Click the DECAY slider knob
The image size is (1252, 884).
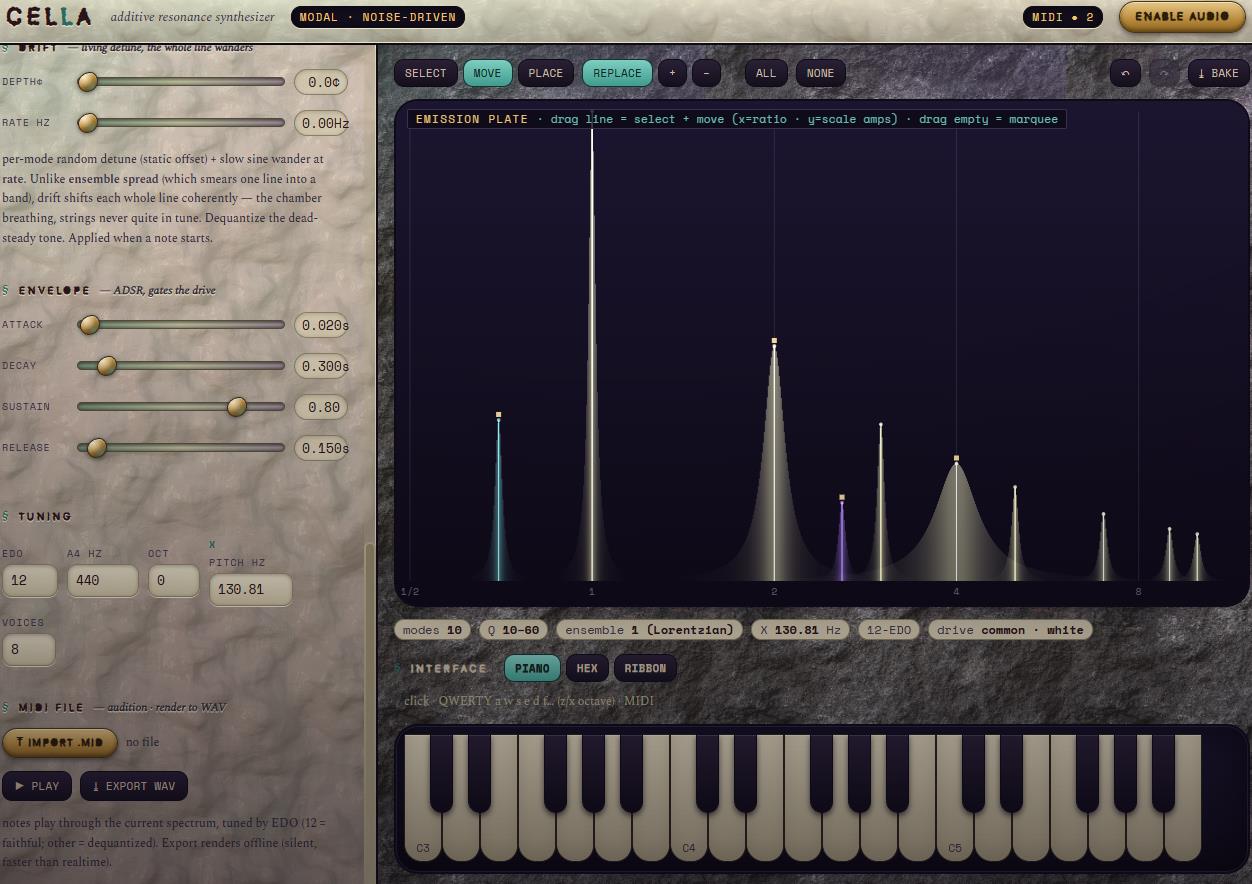[x=106, y=366]
